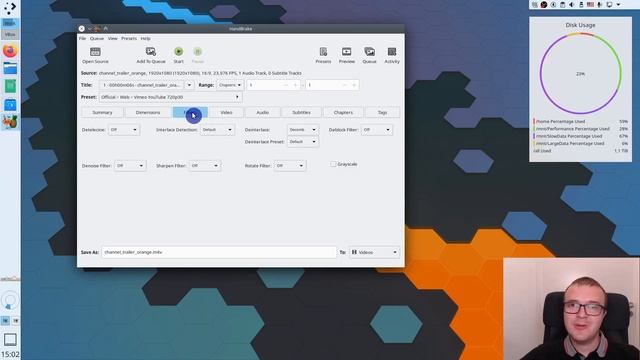Viewport: 640px width, 360px height.
Task: Start encoding with the green Start button
Action: [x=178, y=55]
